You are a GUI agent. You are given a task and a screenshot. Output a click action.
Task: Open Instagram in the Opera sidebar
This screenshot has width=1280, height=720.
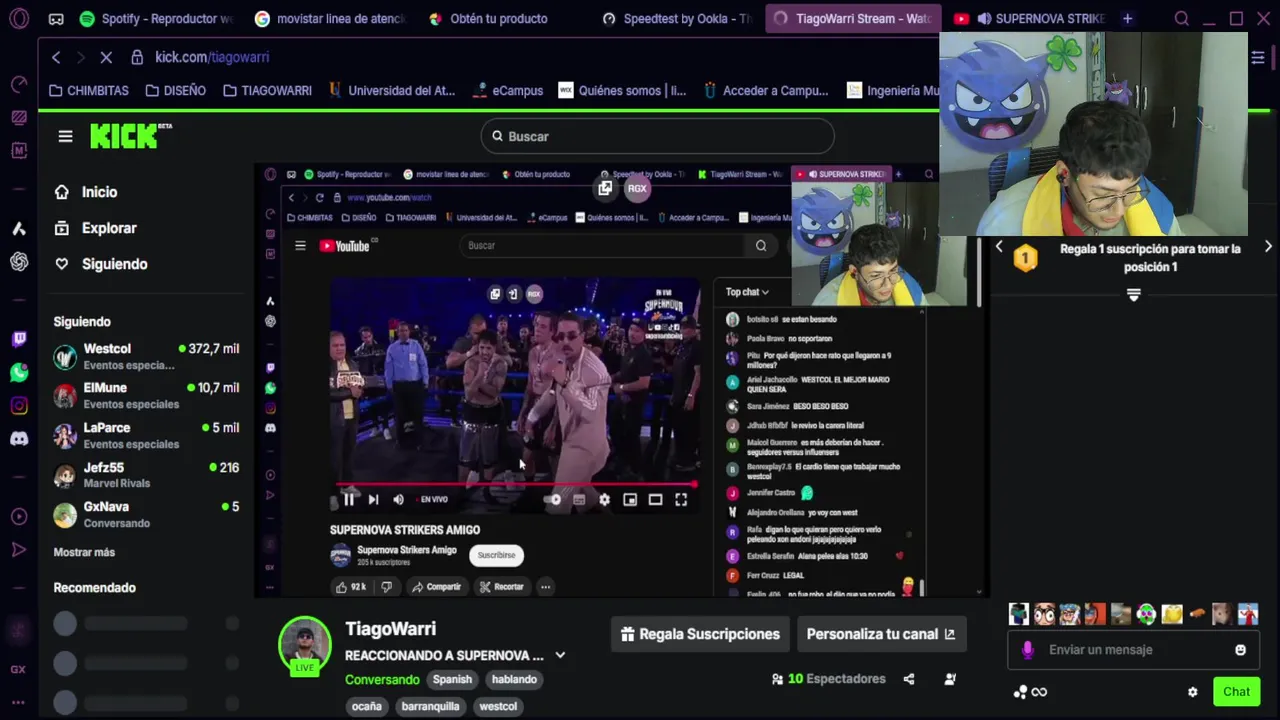(x=19, y=405)
